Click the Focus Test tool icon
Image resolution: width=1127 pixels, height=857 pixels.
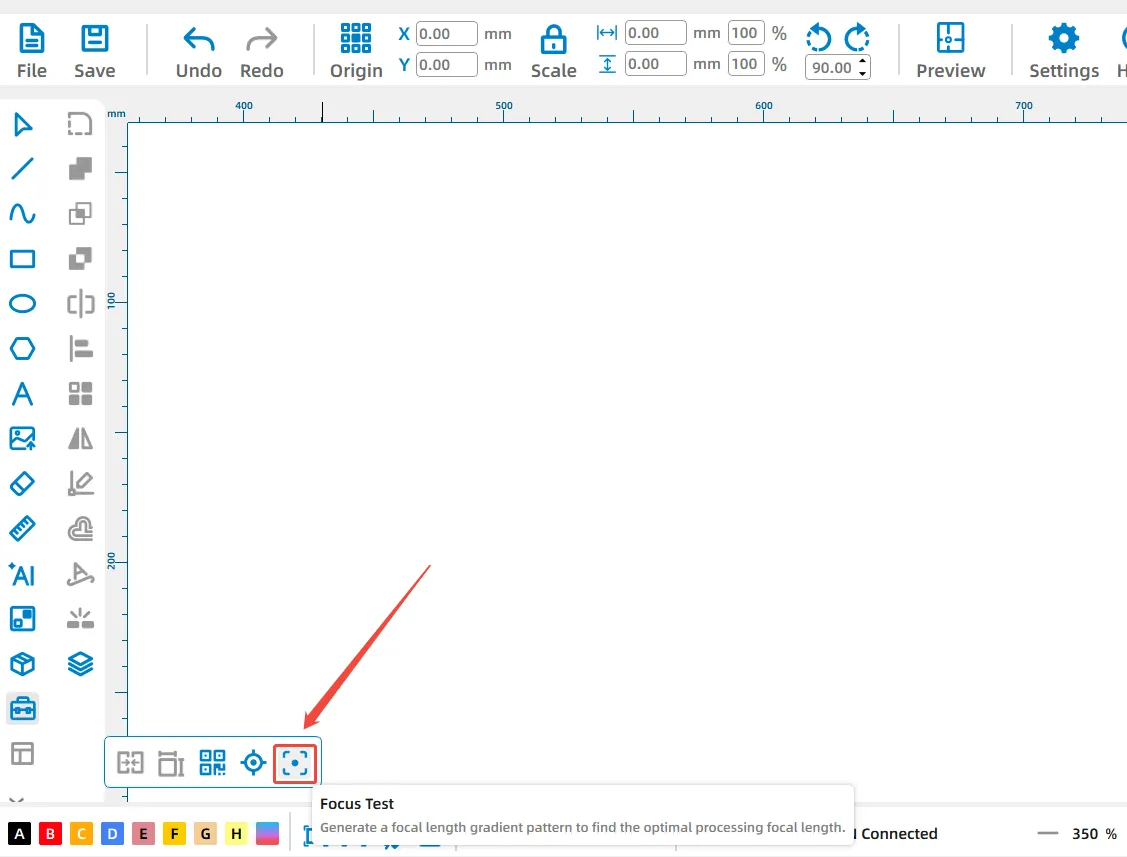click(x=295, y=763)
